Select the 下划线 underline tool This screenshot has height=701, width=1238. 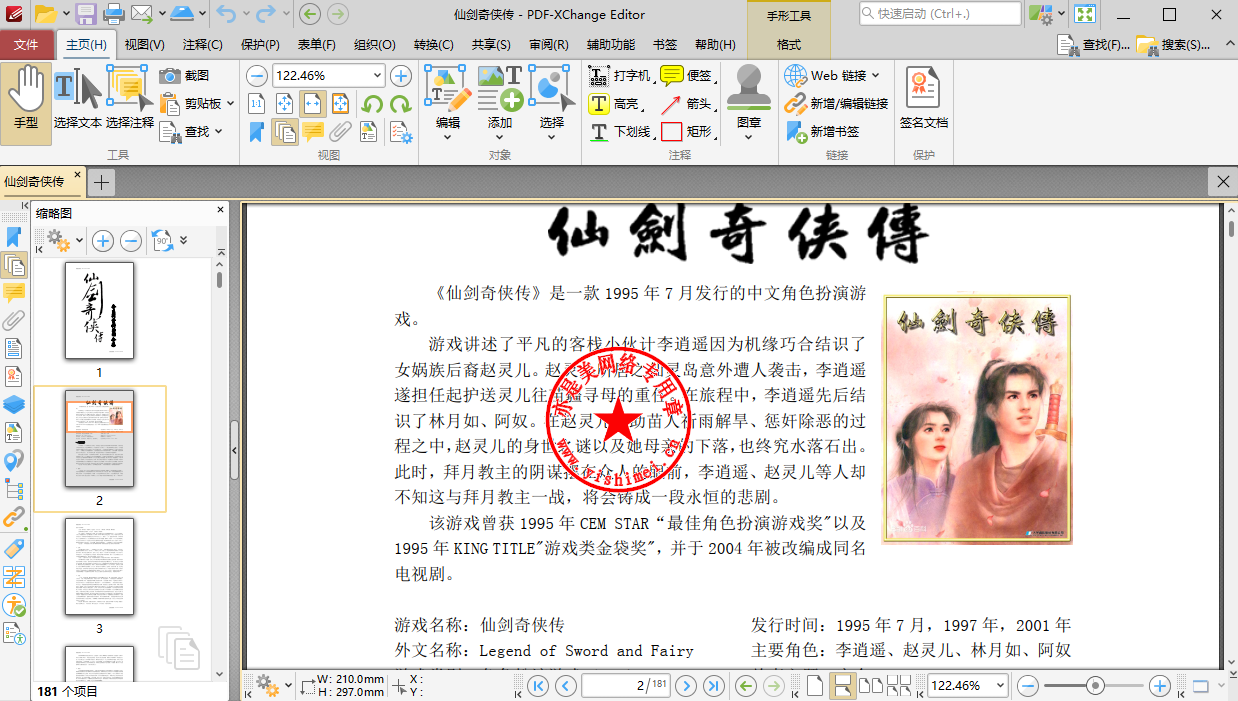click(x=621, y=131)
